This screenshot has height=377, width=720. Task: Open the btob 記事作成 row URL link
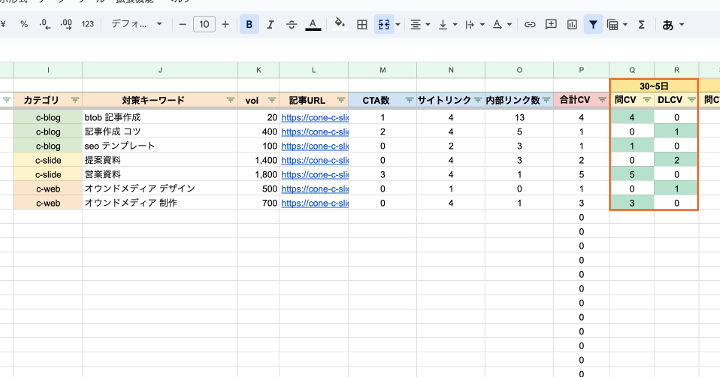click(x=315, y=118)
